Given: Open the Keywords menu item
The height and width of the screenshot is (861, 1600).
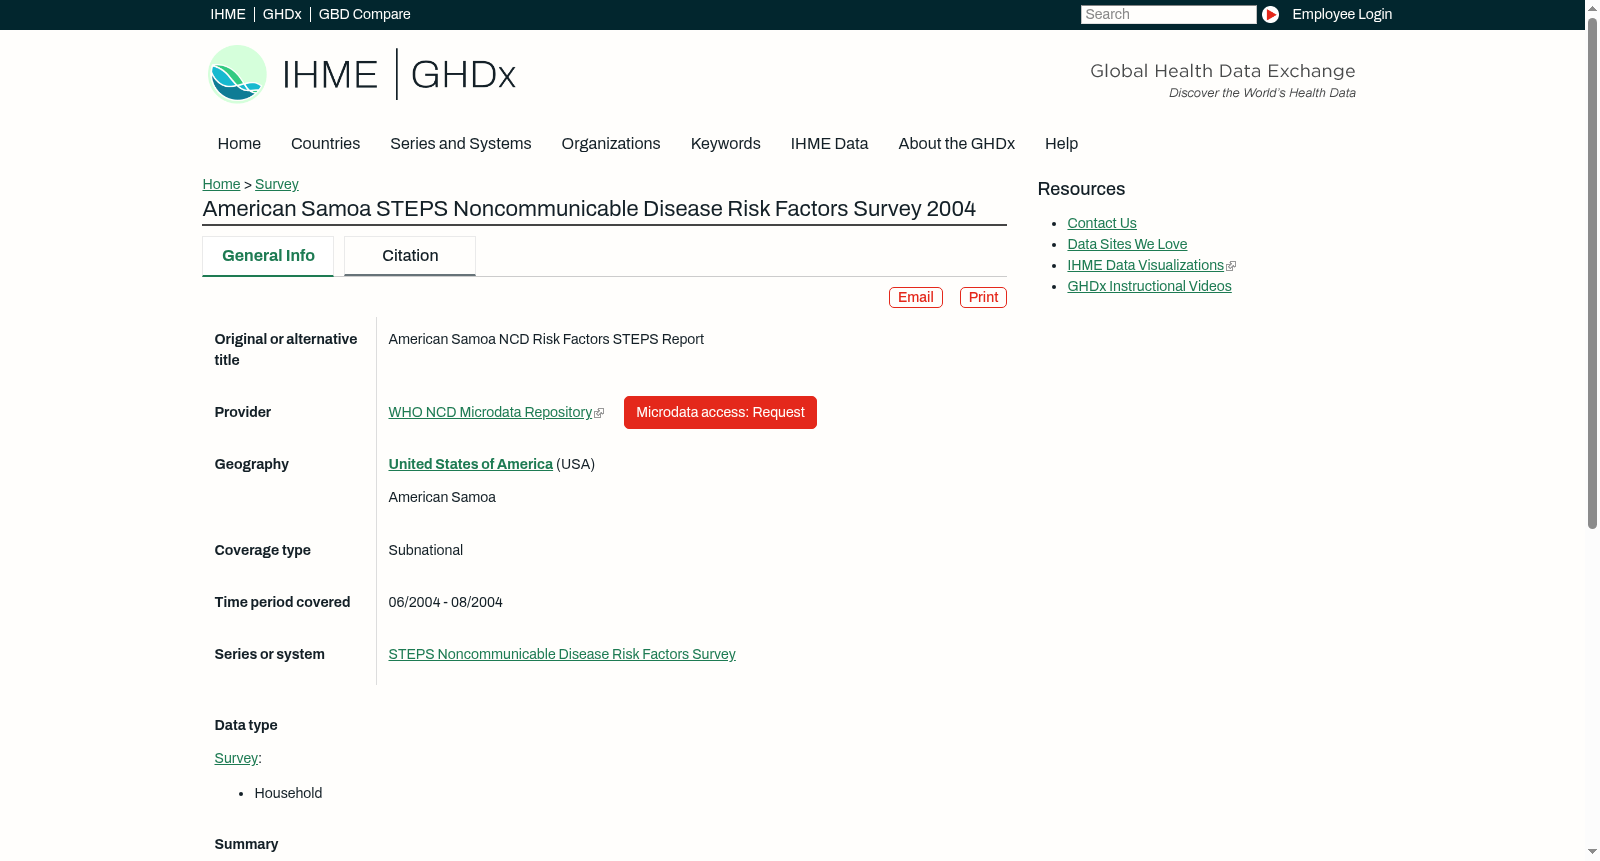Looking at the screenshot, I should tap(726, 144).
